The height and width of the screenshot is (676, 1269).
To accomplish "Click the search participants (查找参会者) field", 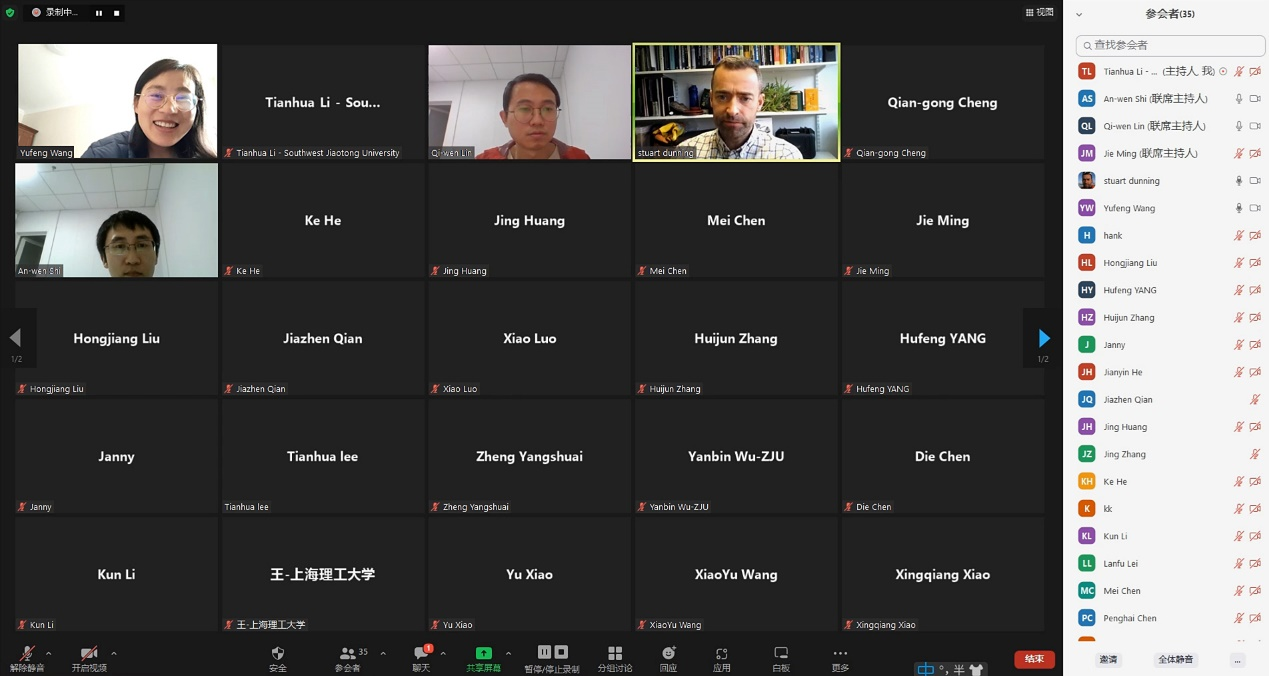I will 1170,45.
